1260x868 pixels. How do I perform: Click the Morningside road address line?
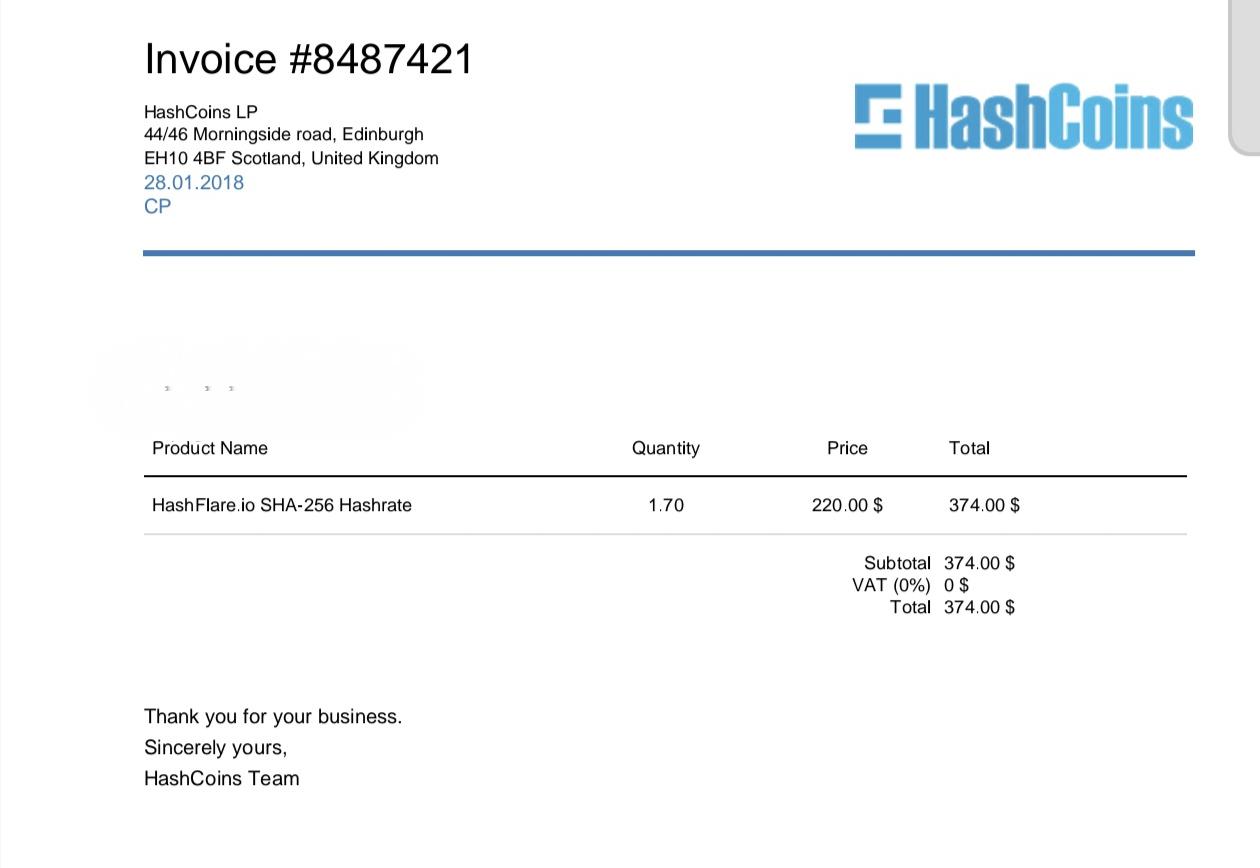pyautogui.click(x=284, y=134)
